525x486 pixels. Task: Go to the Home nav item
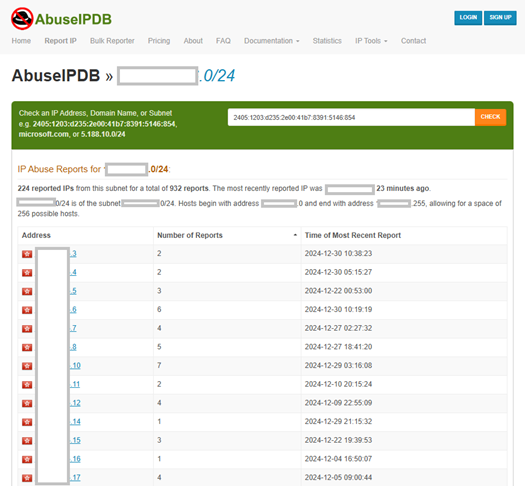click(x=21, y=41)
